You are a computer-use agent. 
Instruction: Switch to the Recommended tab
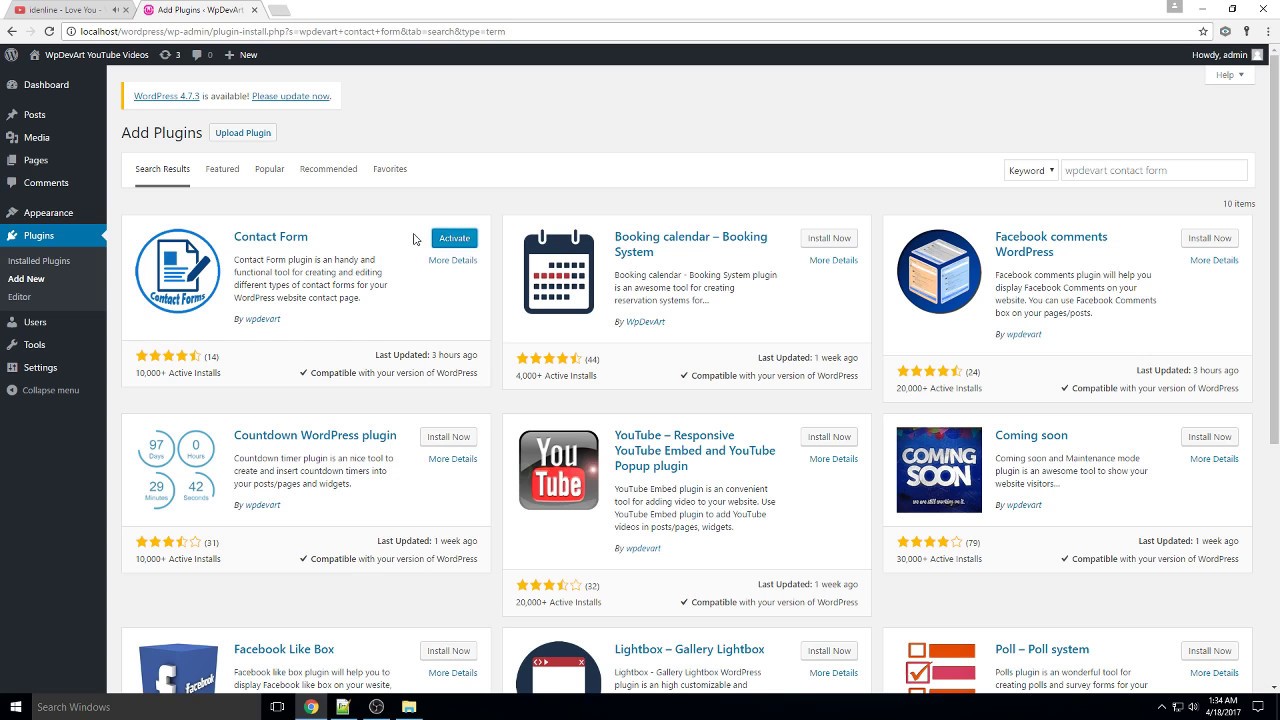coord(328,169)
